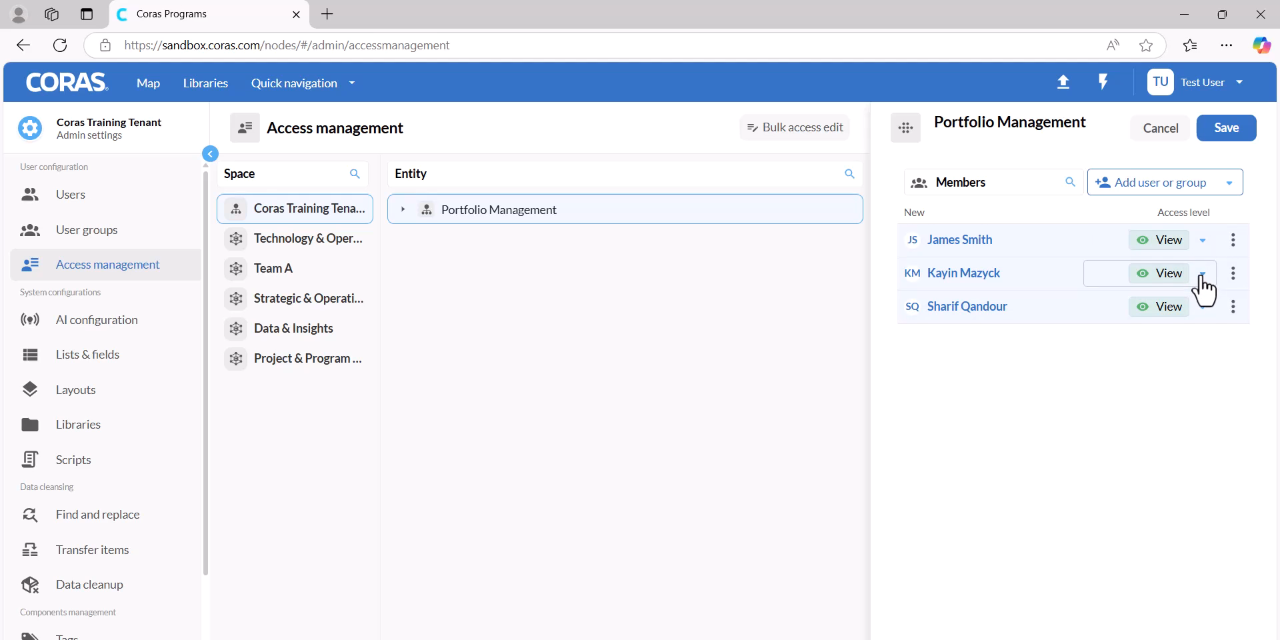Click the CORAS logo
Image resolution: width=1280 pixels, height=640 pixels.
click(x=67, y=83)
